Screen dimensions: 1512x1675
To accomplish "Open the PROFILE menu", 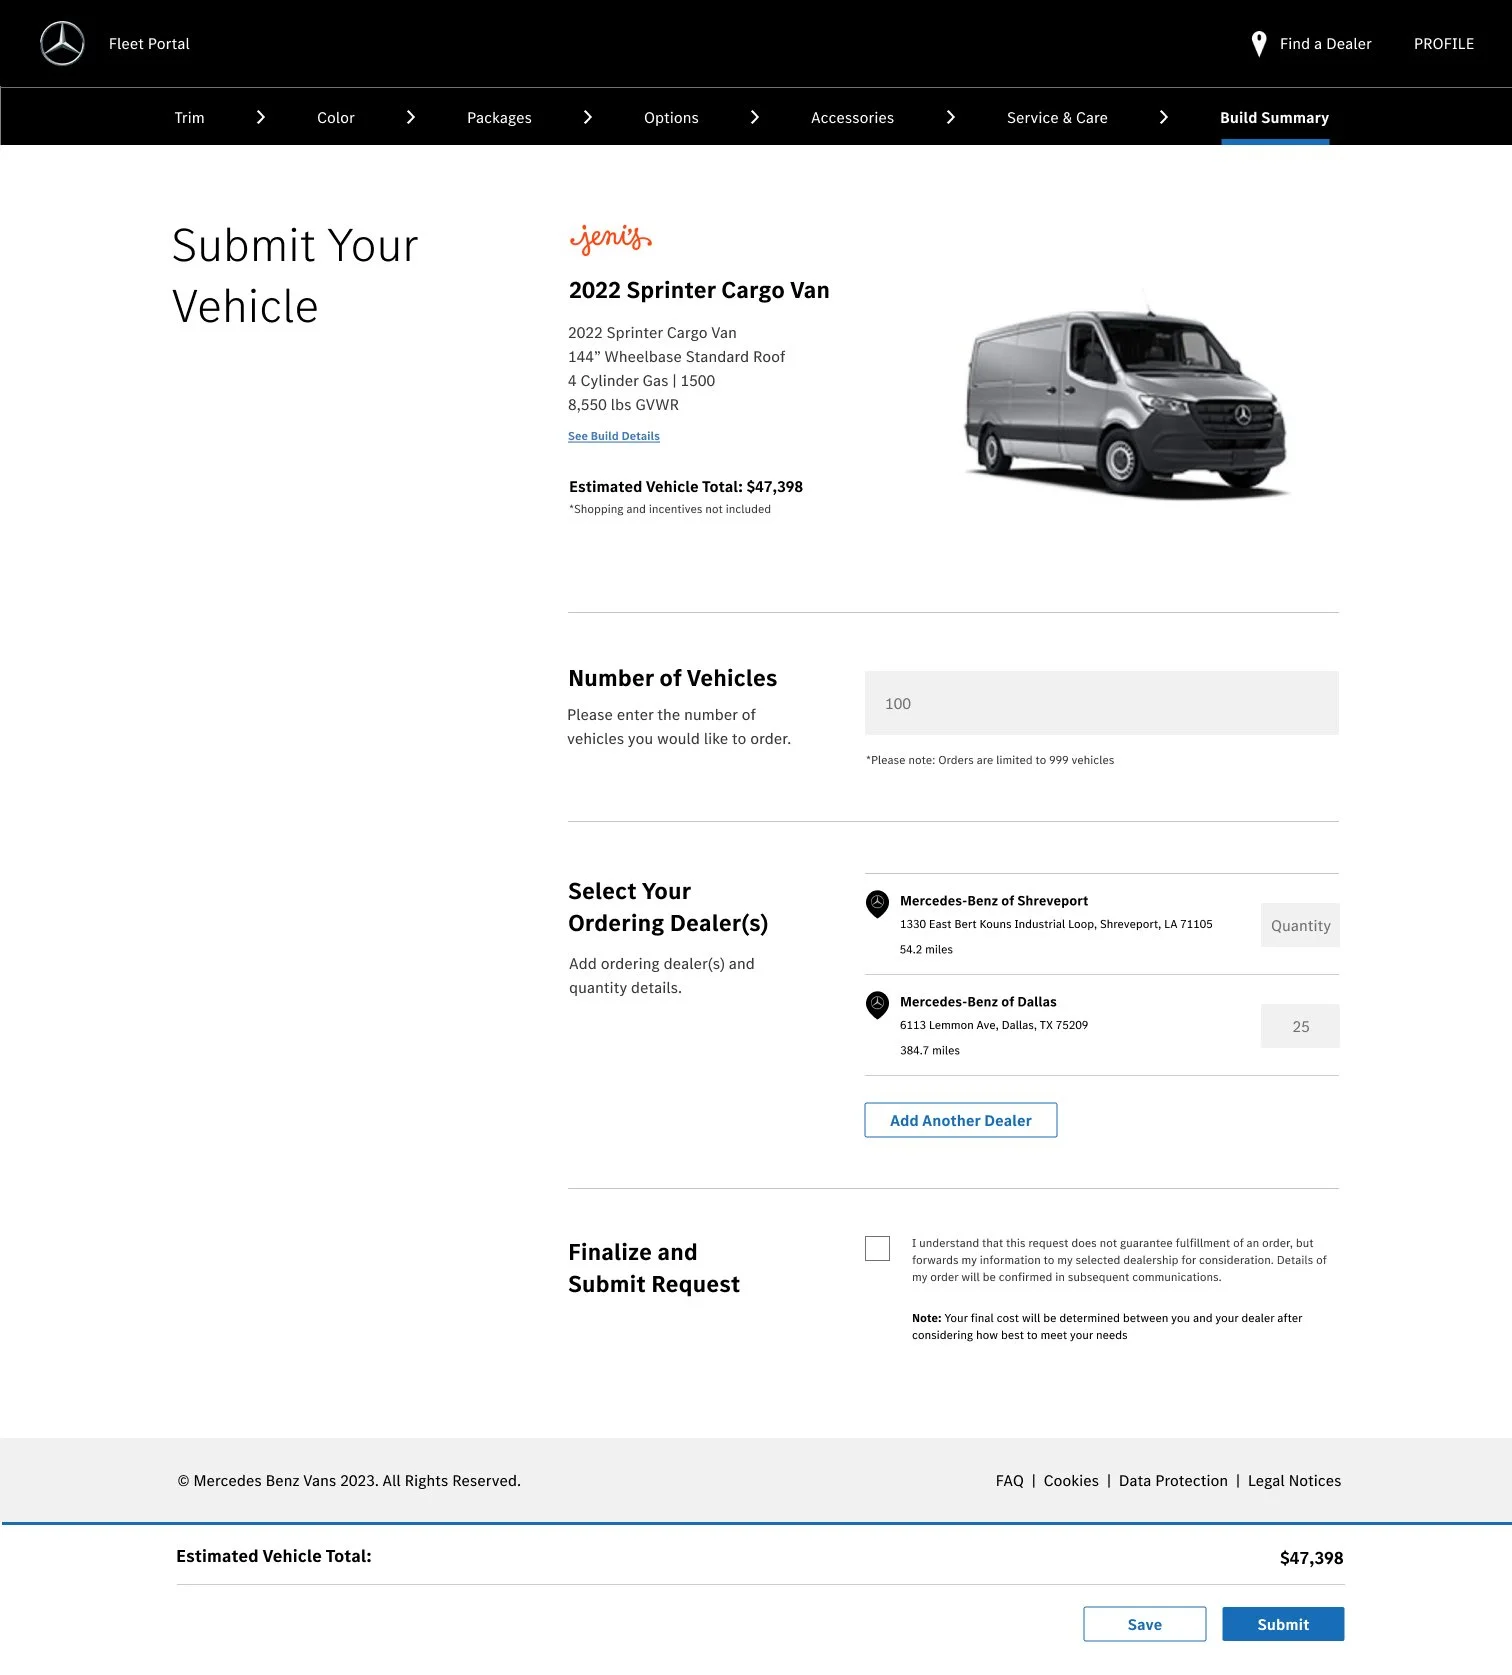I will tap(1444, 44).
